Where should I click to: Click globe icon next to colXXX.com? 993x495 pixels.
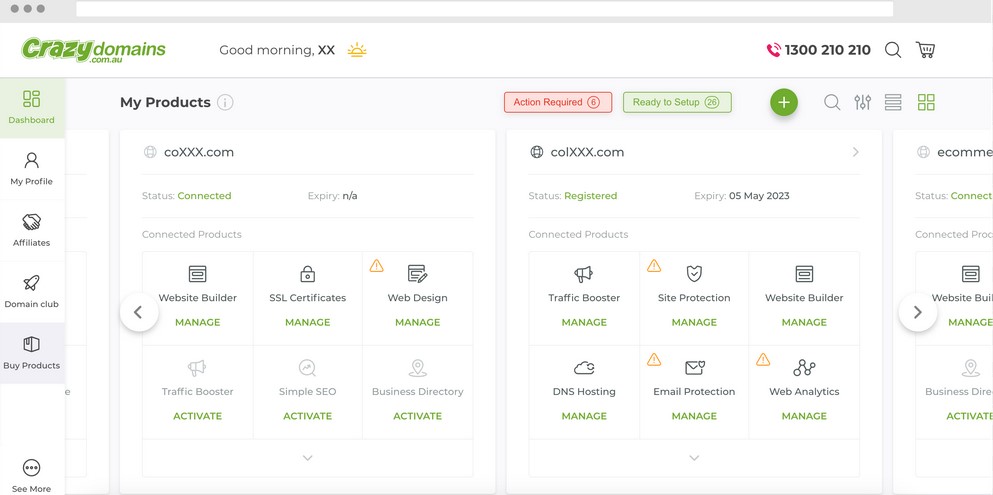tap(536, 152)
